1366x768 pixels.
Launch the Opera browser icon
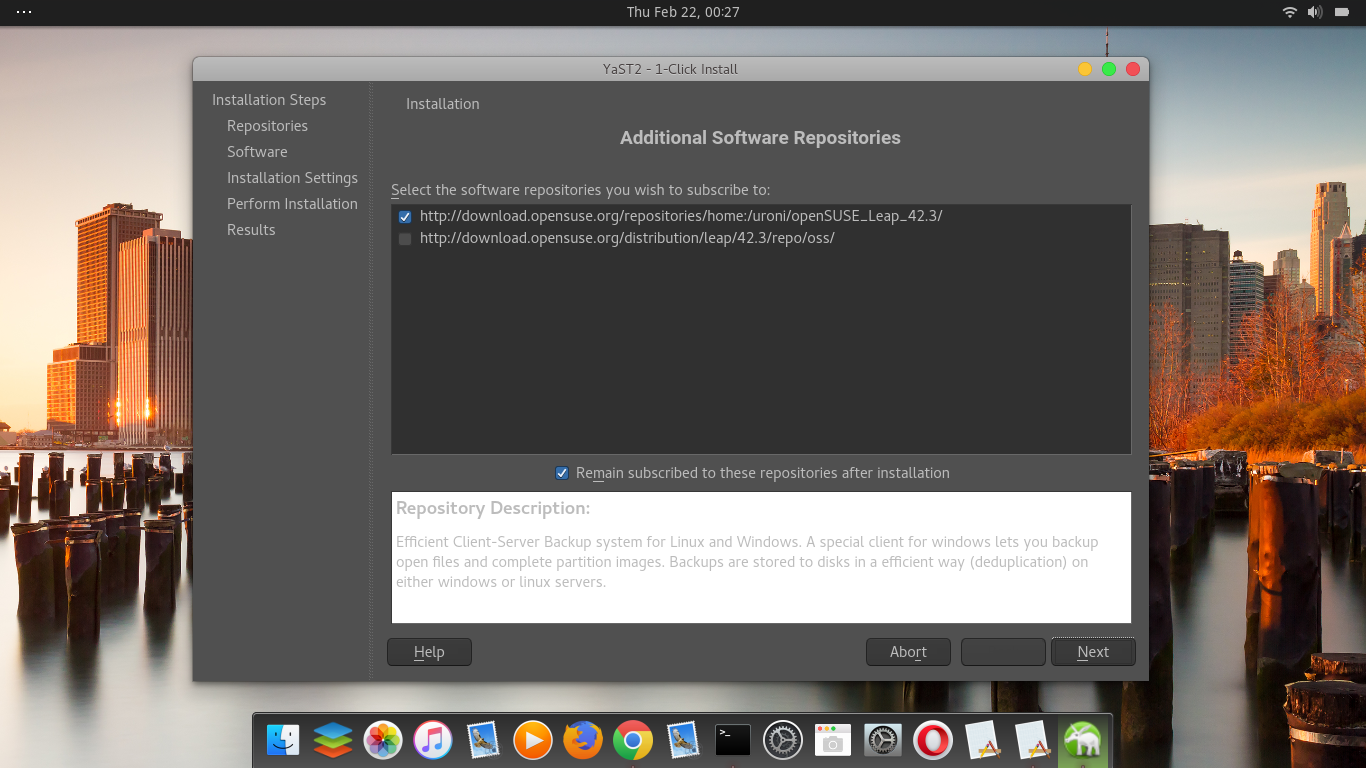coord(932,740)
